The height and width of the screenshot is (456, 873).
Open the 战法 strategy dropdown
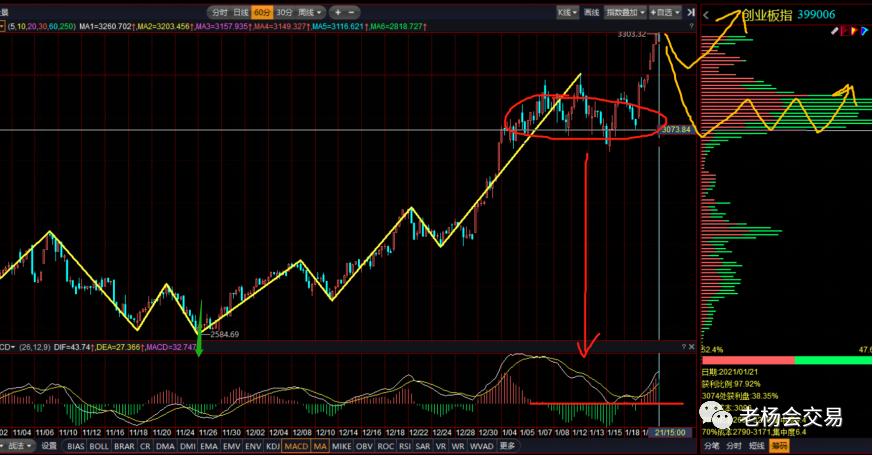click(x=19, y=446)
